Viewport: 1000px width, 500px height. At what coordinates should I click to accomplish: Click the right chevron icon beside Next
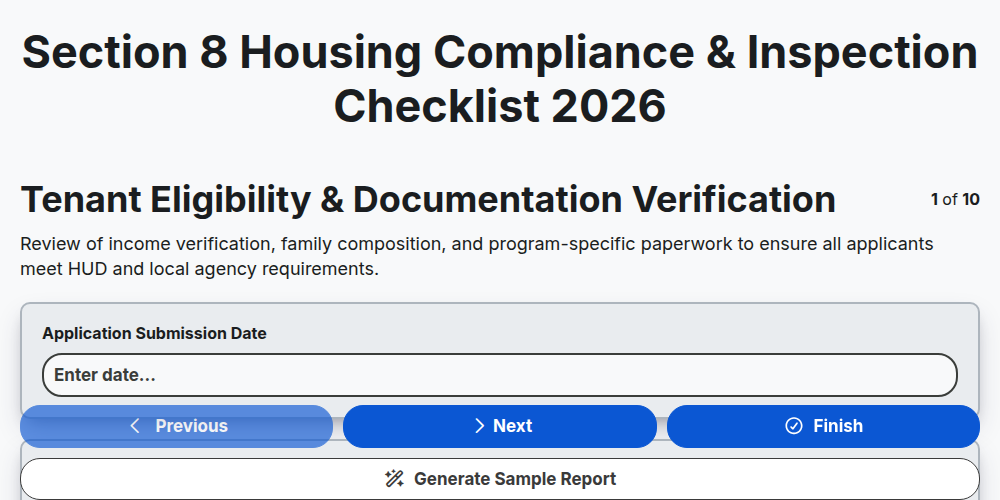[x=480, y=426]
